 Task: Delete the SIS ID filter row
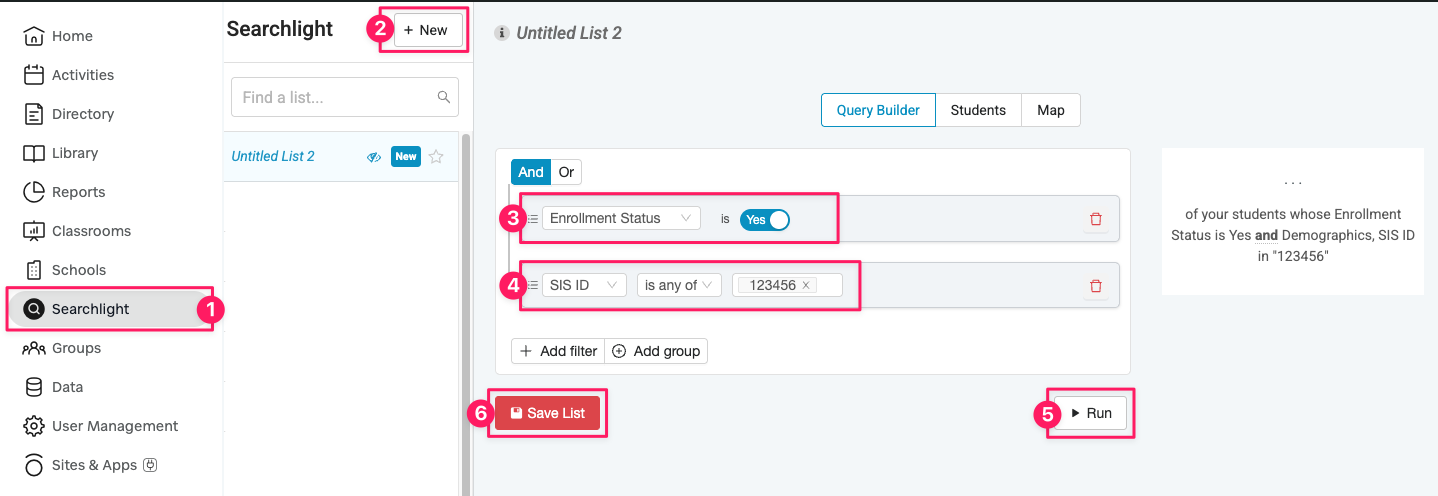(1095, 286)
